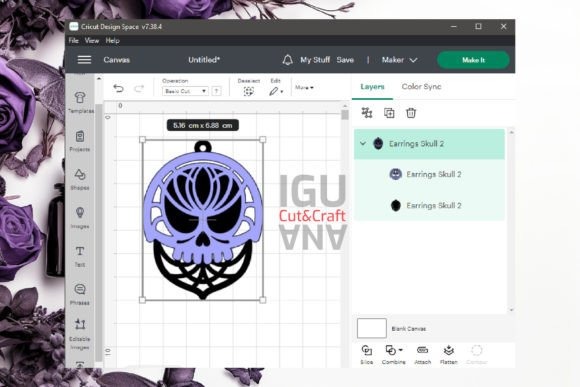Open the Combine options
Image resolution: width=580 pixels, height=387 pixels.
point(394,354)
